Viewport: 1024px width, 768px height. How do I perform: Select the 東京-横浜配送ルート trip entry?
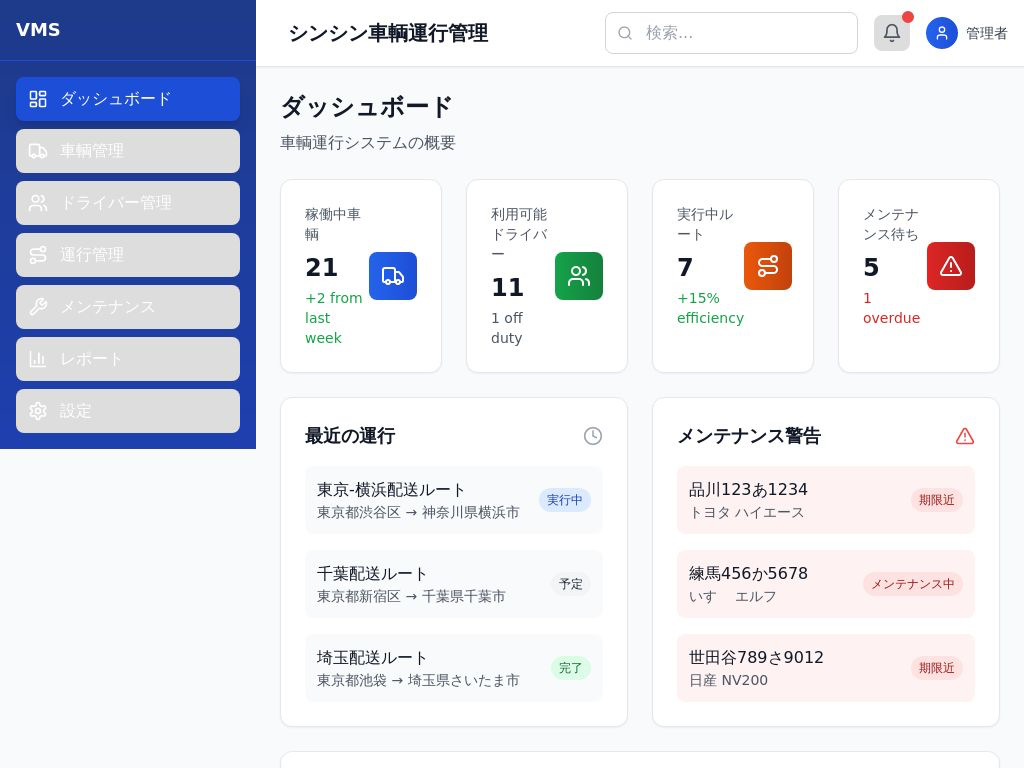coord(420,500)
